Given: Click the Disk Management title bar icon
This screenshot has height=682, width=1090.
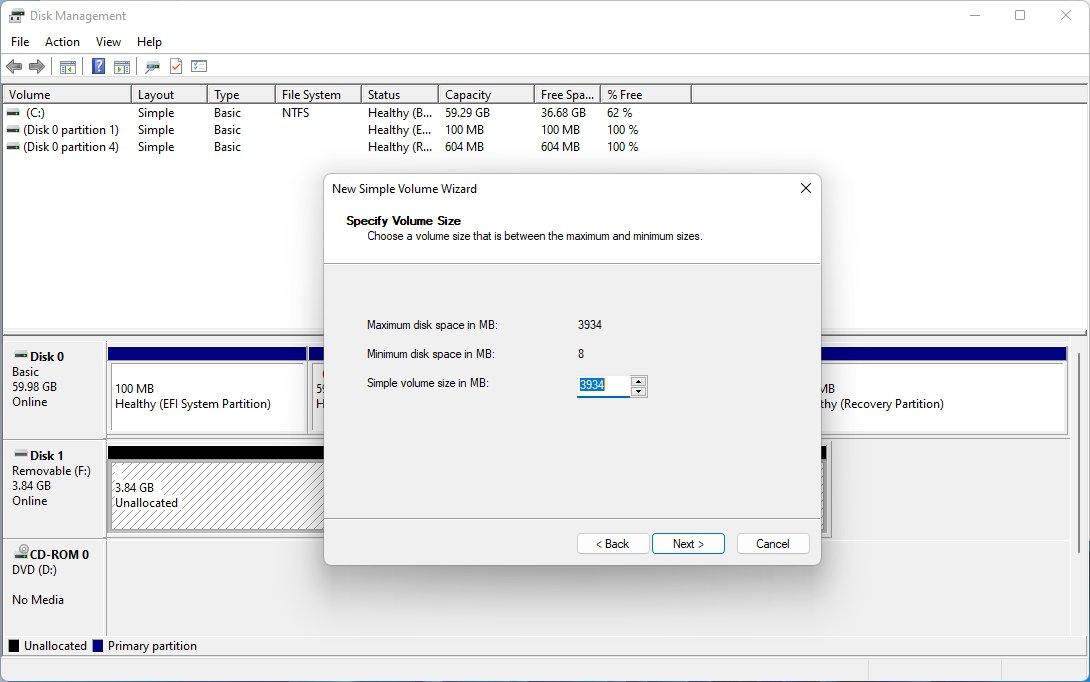Looking at the screenshot, I should (16, 16).
